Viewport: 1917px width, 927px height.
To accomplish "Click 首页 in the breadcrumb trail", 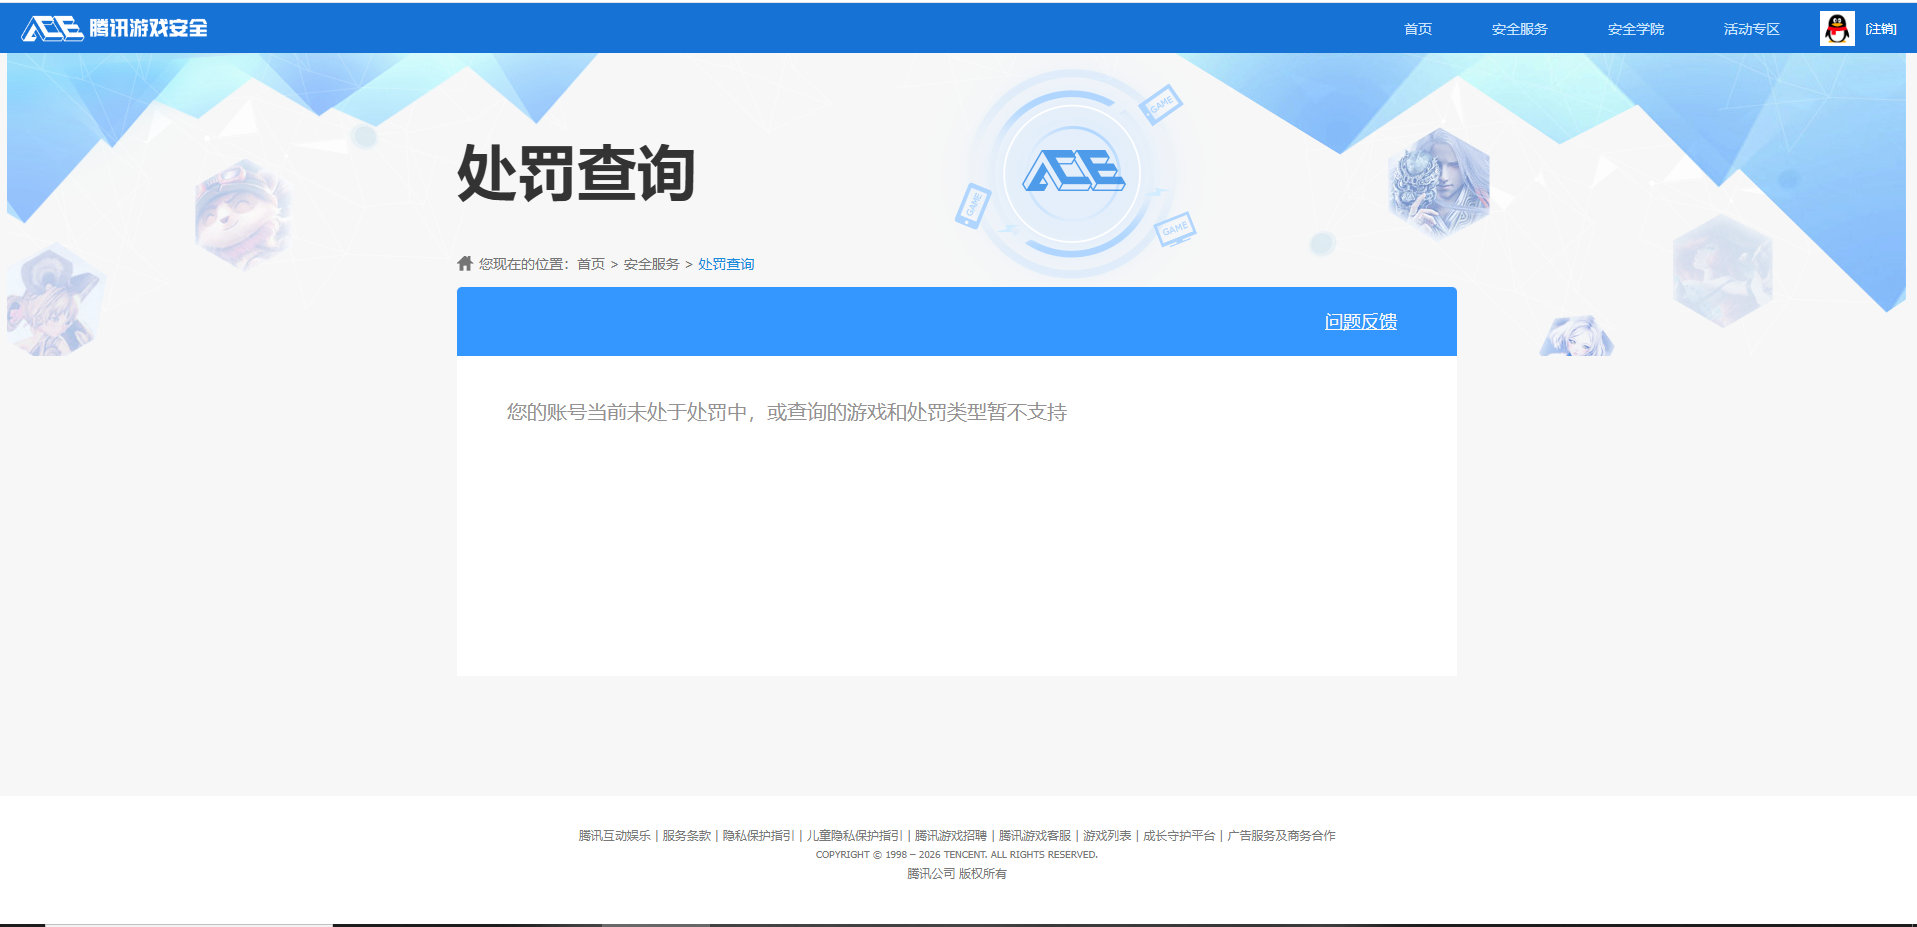I will point(590,263).
